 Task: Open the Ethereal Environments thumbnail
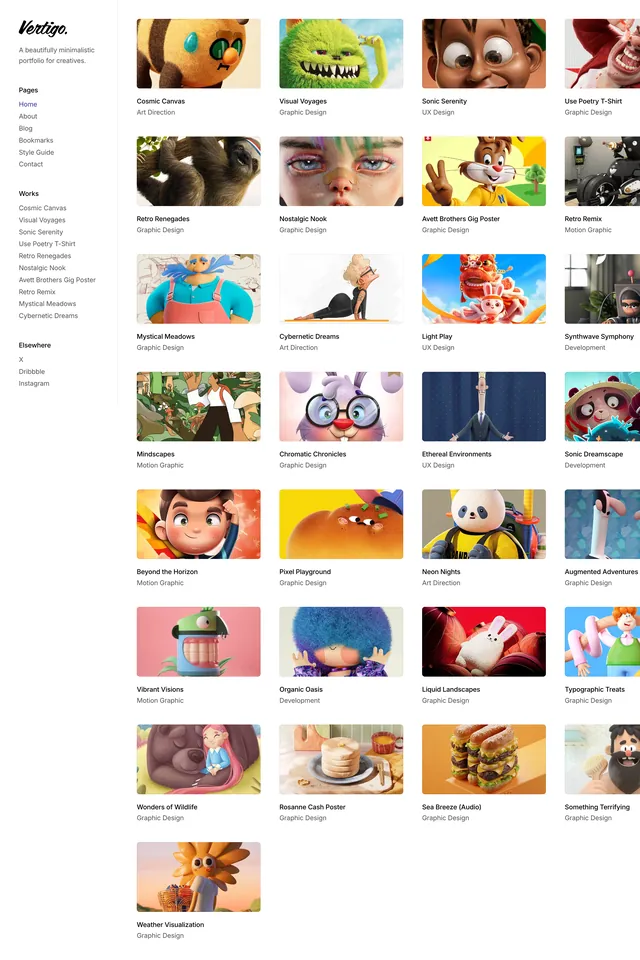click(x=484, y=407)
